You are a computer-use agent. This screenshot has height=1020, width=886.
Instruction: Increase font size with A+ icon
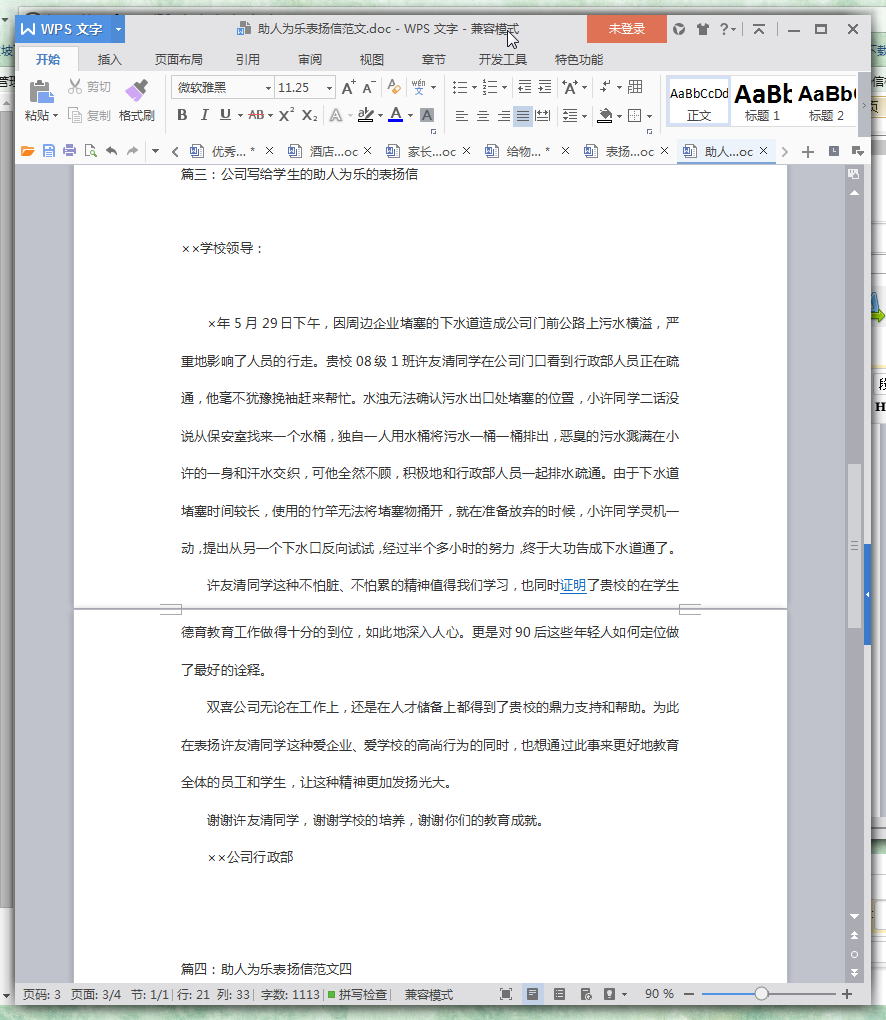coord(349,87)
